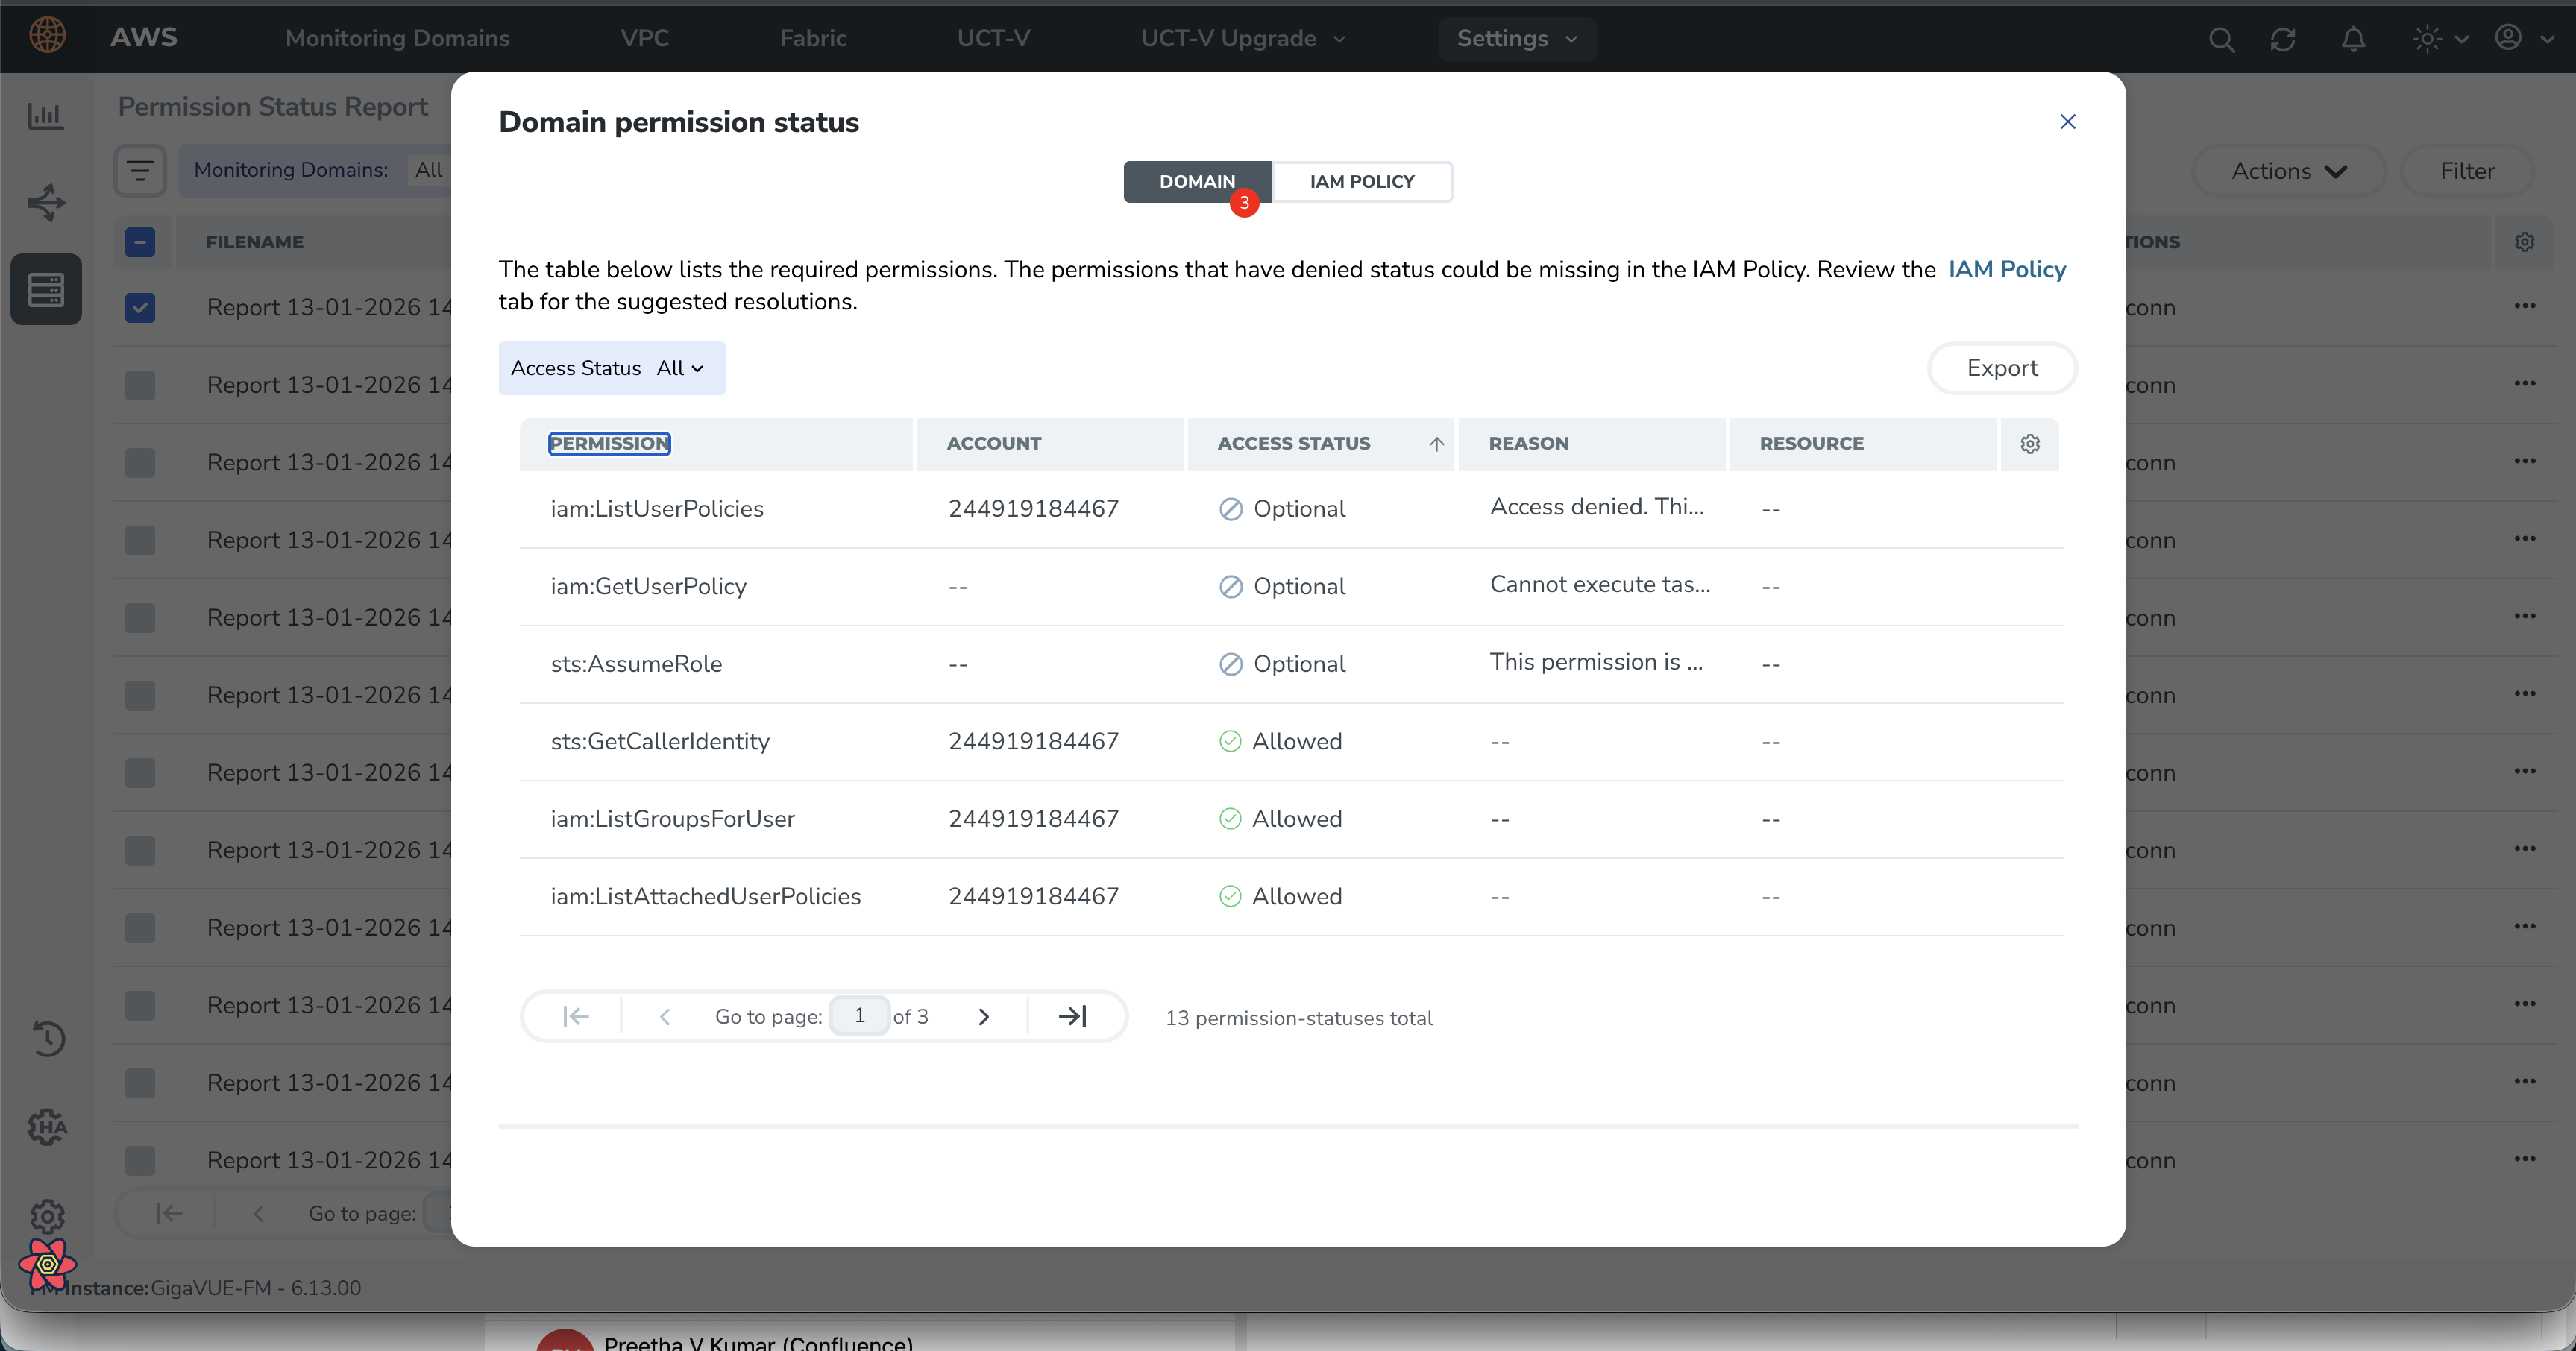Open table column settings gear in dialog
2576x1351 pixels.
pos(2030,444)
